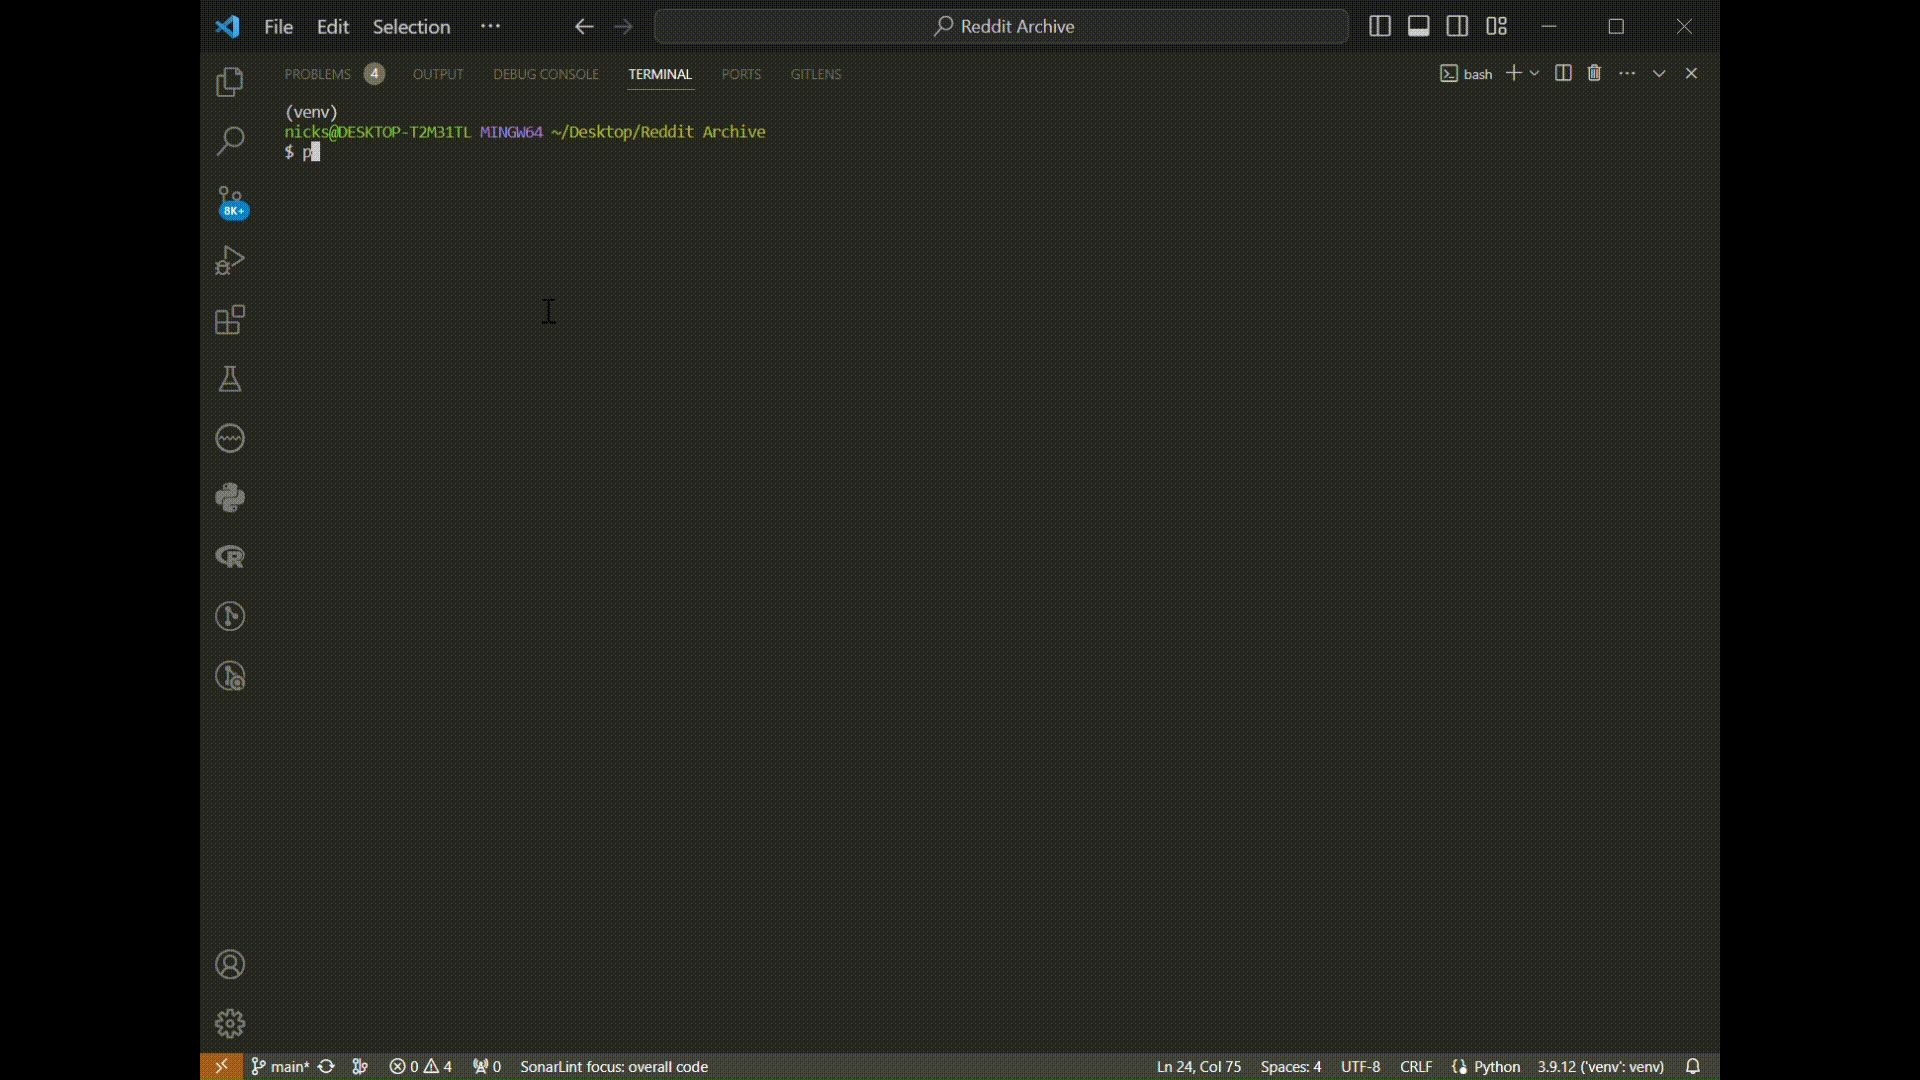Split the terminal pane
1920x1080 pixels.
(1563, 73)
